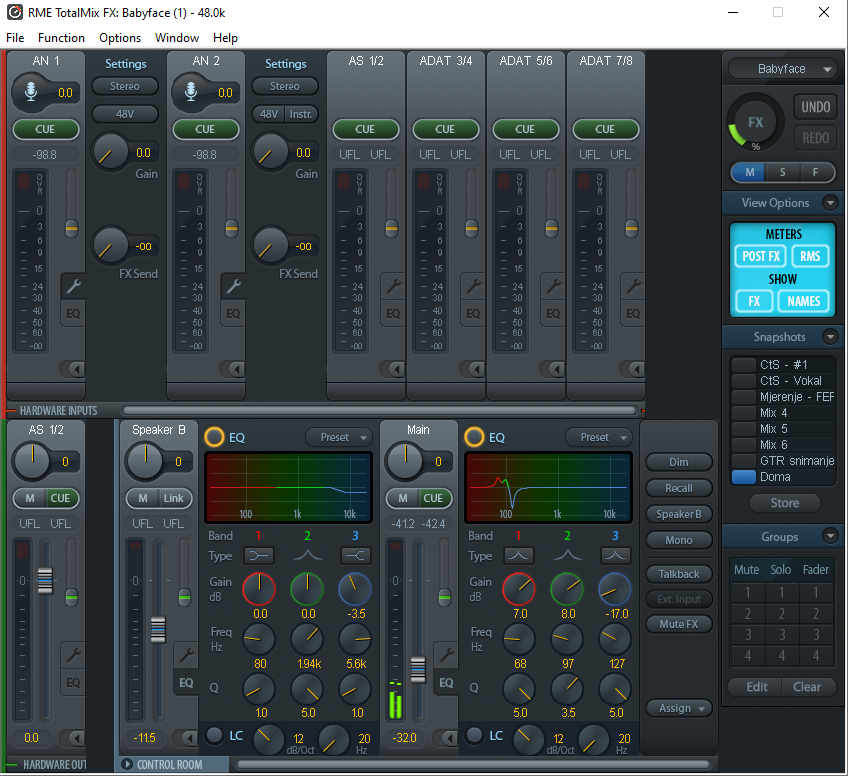Open AN 2 channel settings wrench
Image resolution: width=848 pixels, height=776 pixels.
(233, 286)
